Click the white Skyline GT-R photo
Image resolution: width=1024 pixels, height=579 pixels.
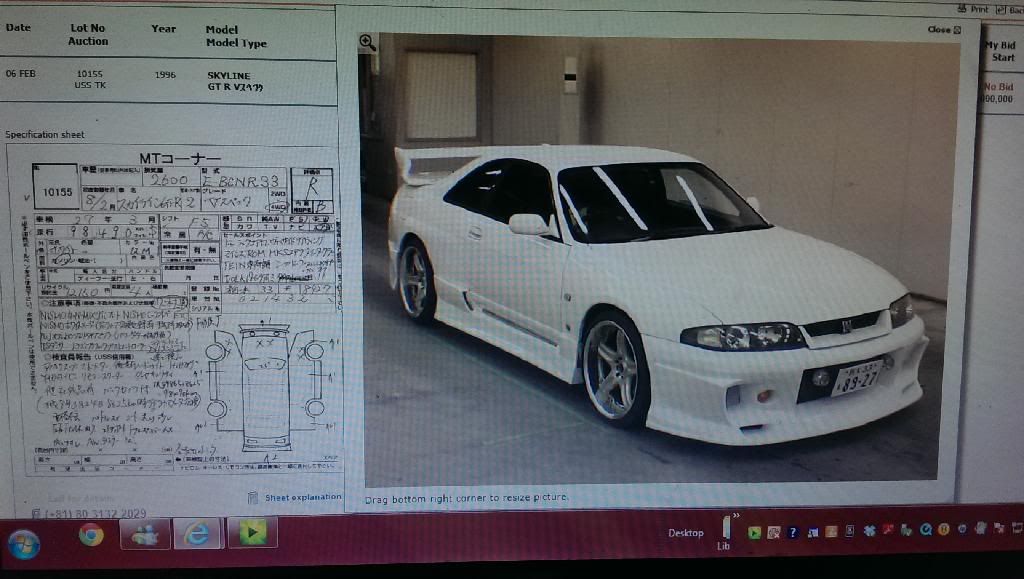click(658, 260)
